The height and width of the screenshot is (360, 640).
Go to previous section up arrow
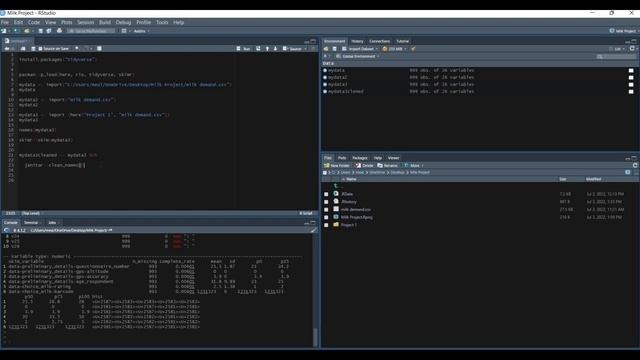pyautogui.click(x=267, y=49)
